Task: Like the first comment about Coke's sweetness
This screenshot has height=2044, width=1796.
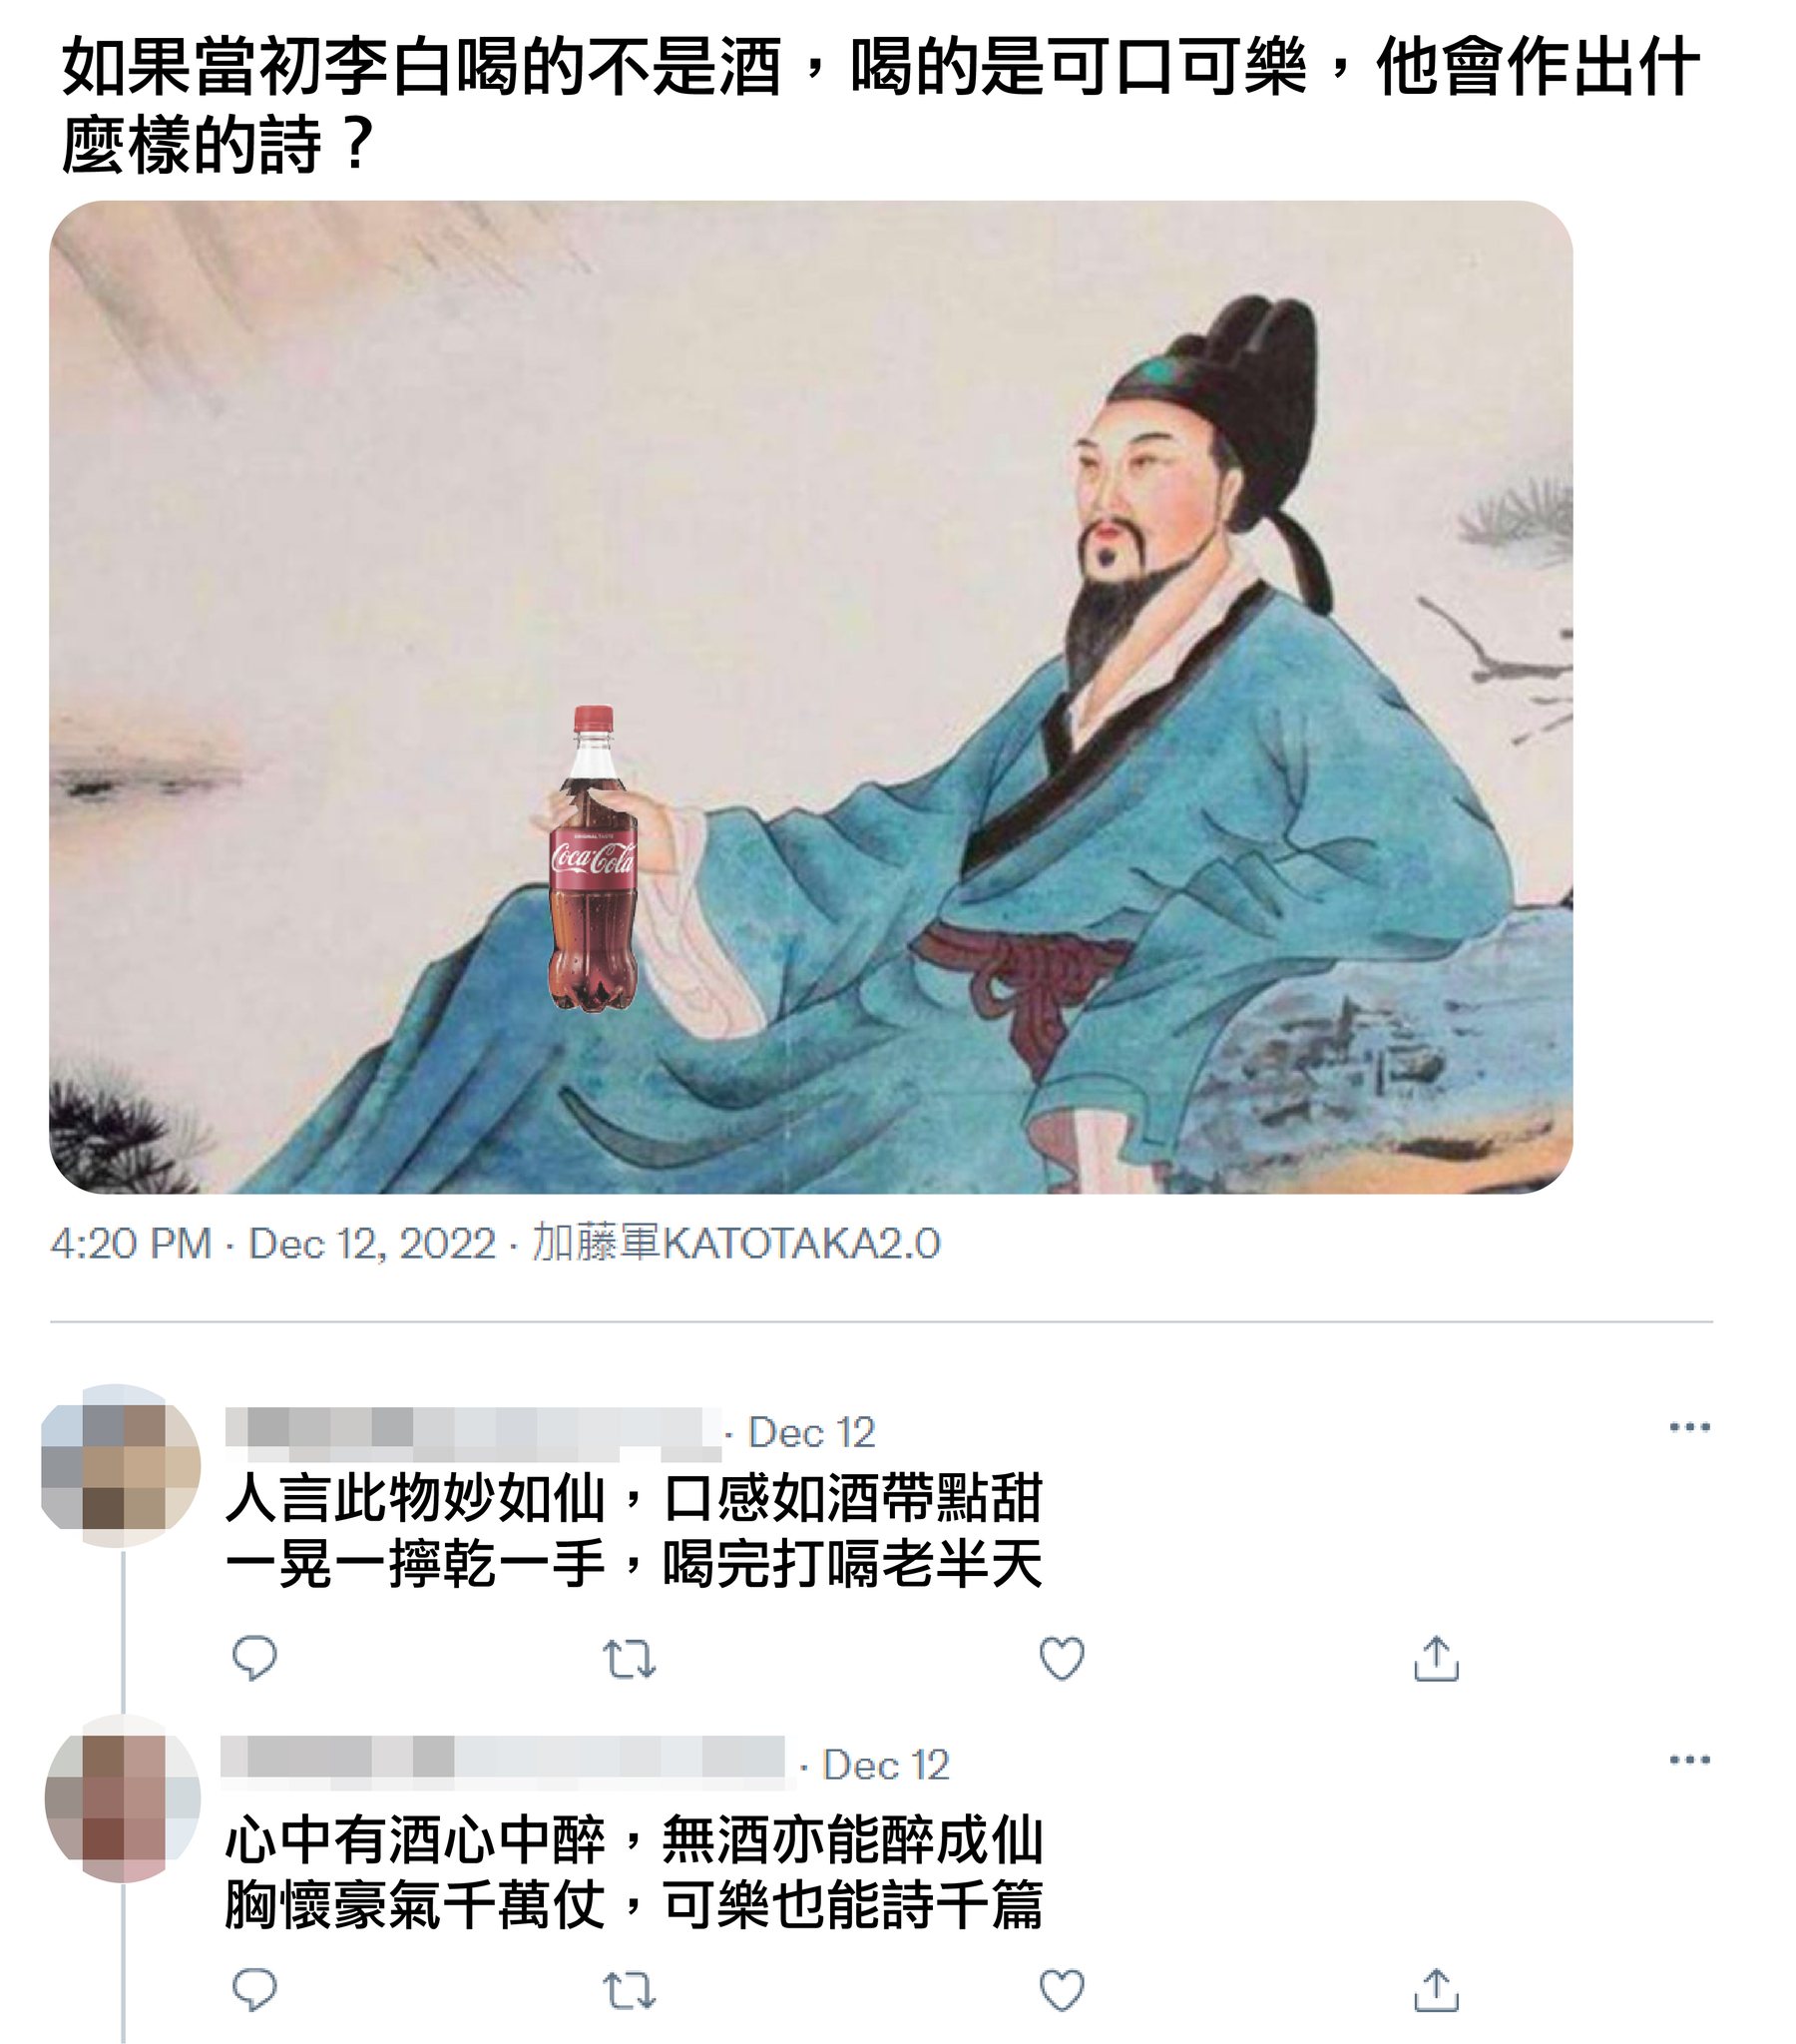Action: click(1061, 1658)
